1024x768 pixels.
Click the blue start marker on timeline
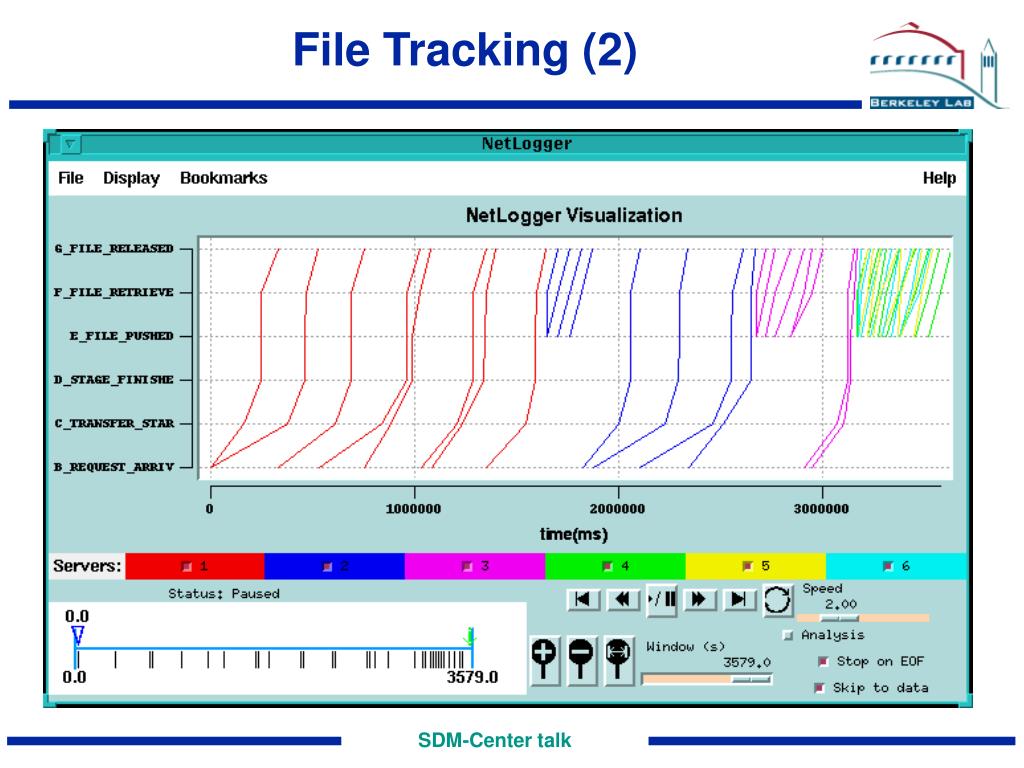78,635
